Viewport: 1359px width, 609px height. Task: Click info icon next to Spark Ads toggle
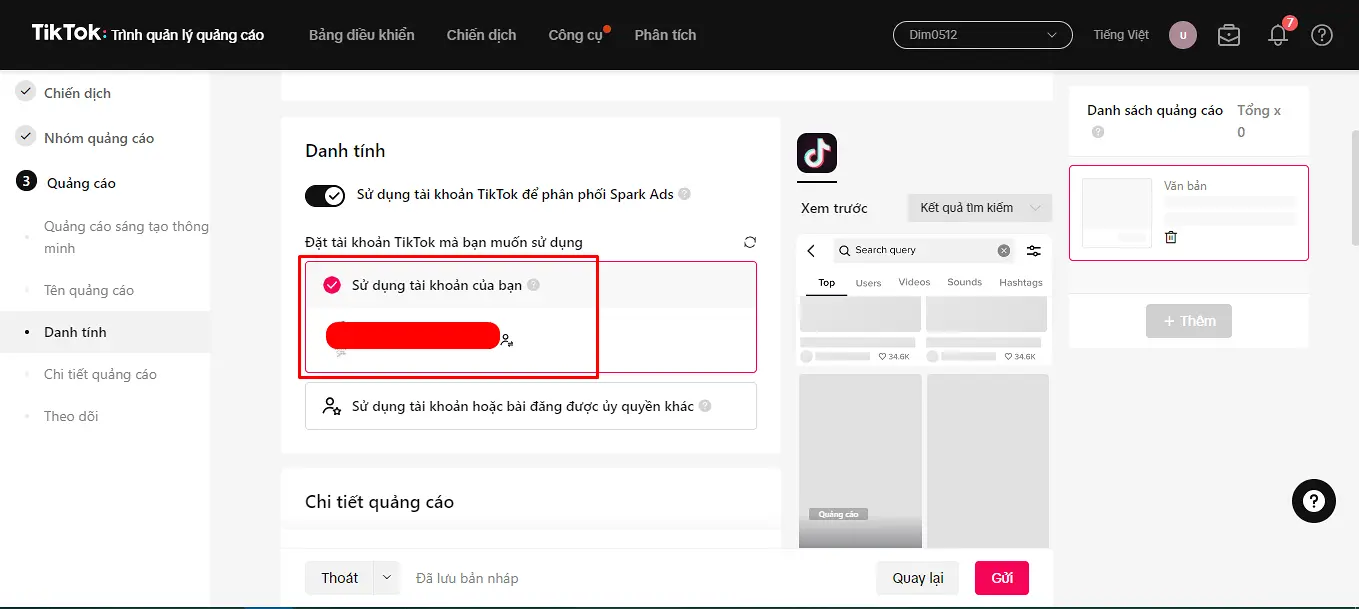[685, 194]
